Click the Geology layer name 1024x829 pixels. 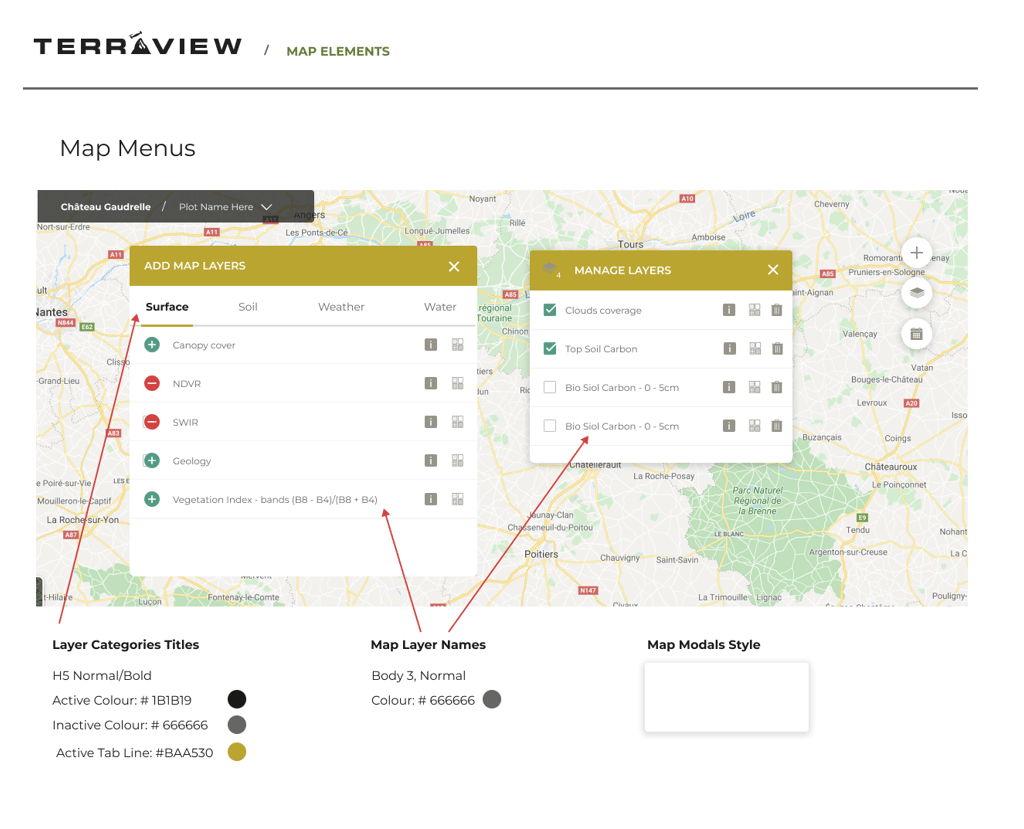(192, 461)
